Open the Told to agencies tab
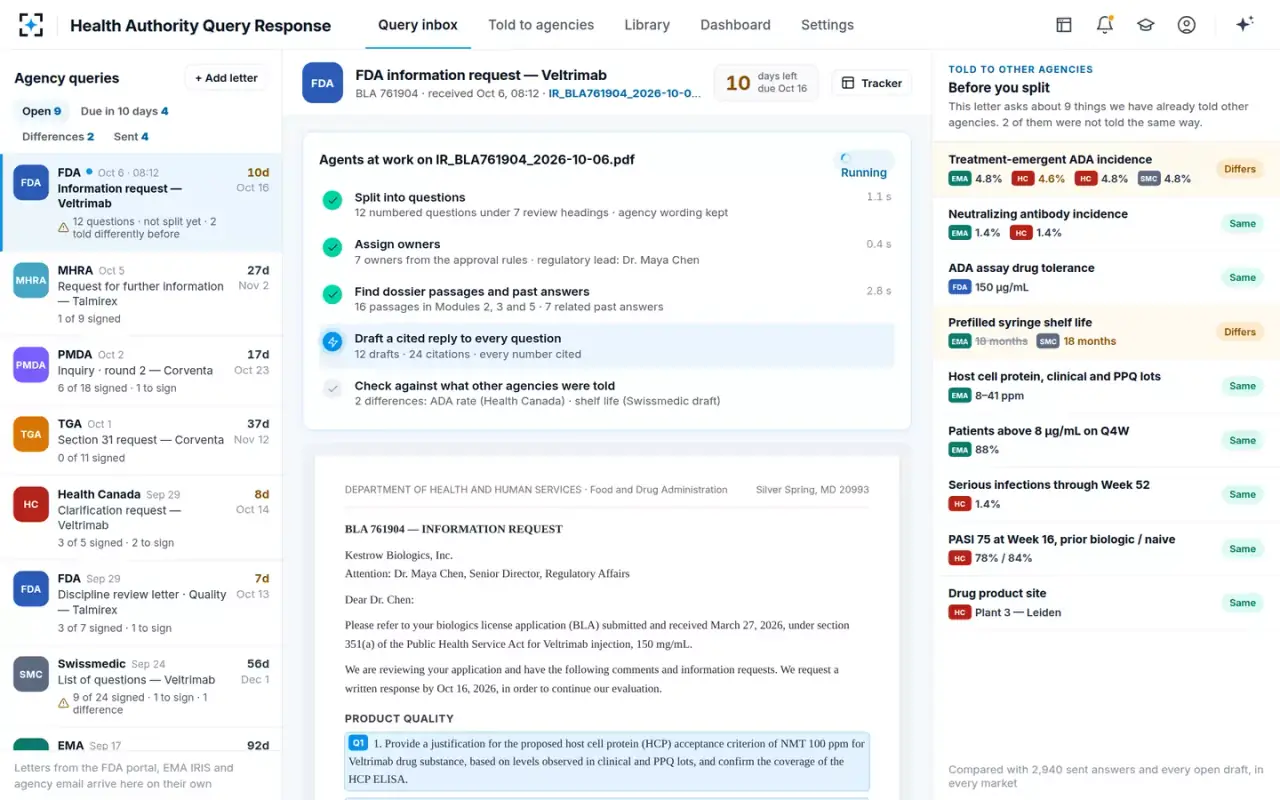Image resolution: width=1280 pixels, height=800 pixels. pos(541,25)
